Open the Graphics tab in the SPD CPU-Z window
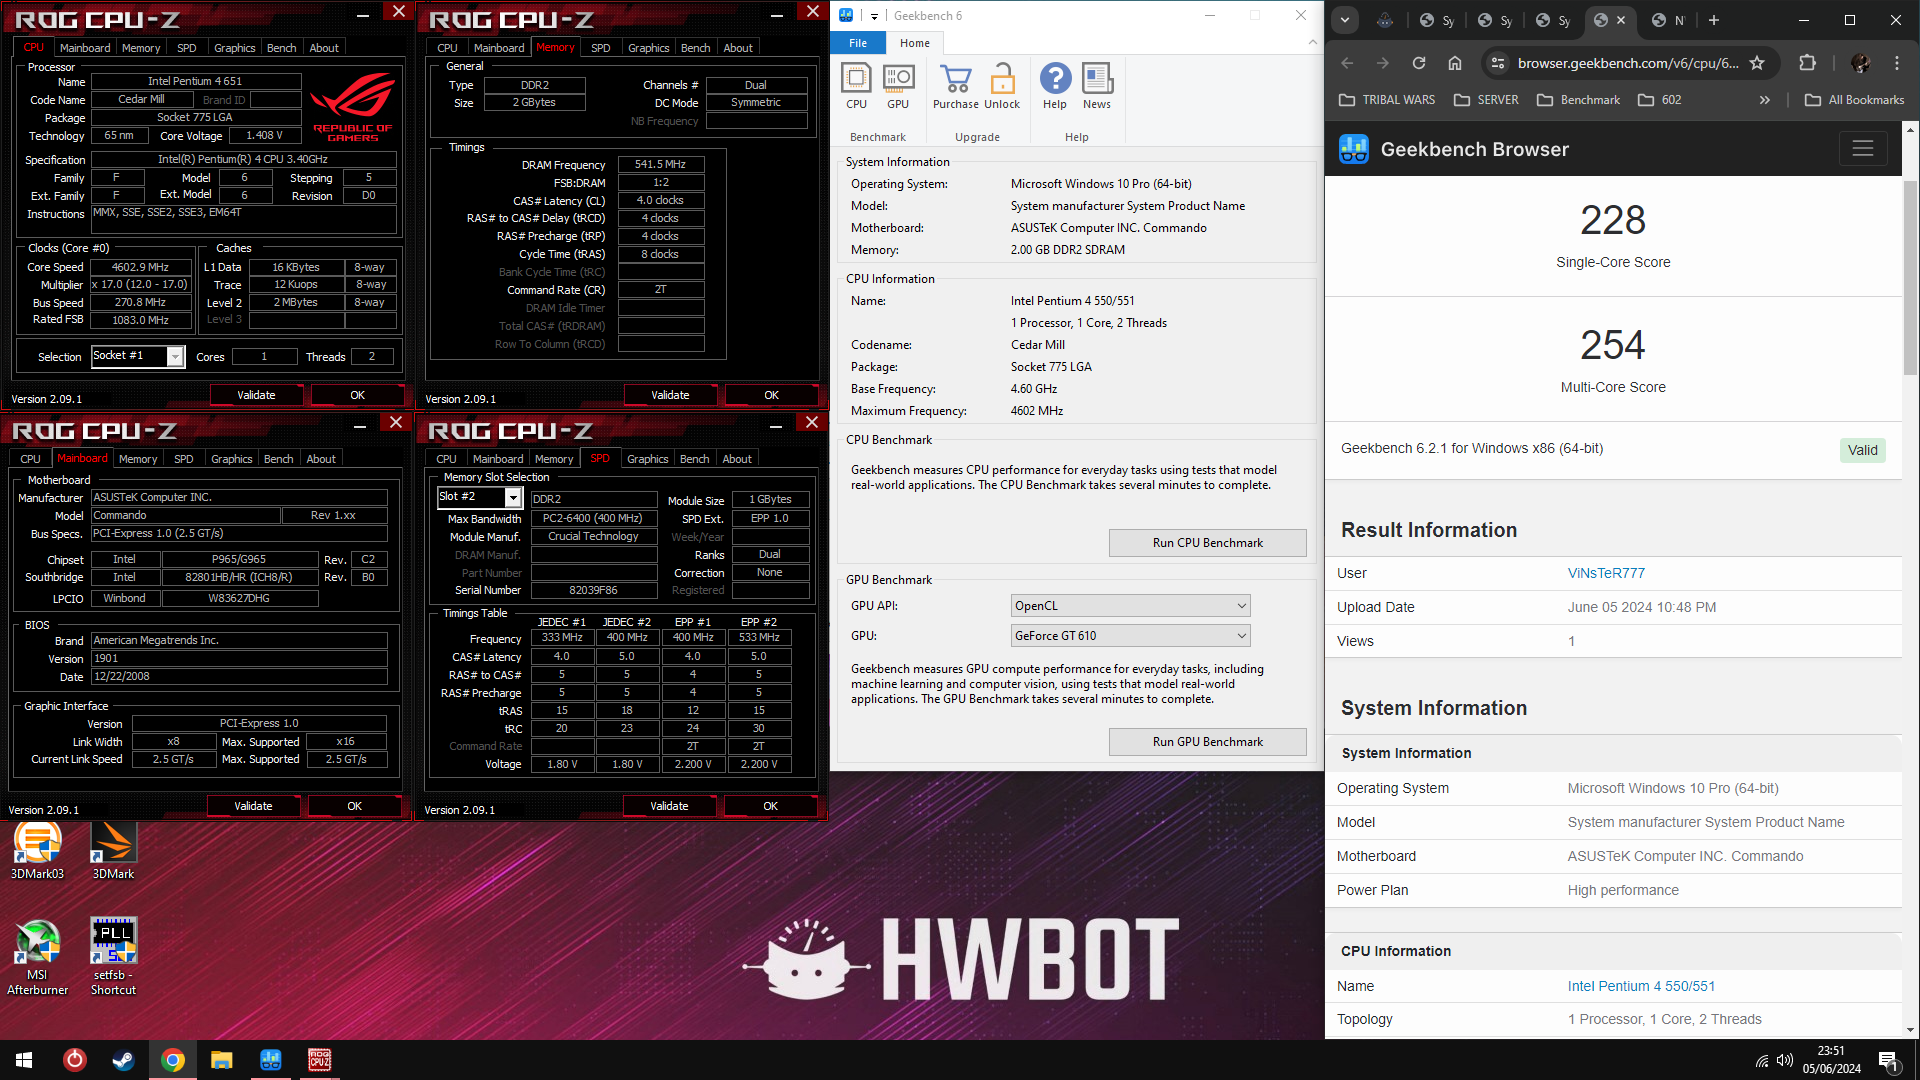The height and width of the screenshot is (1080, 1920). (x=647, y=459)
